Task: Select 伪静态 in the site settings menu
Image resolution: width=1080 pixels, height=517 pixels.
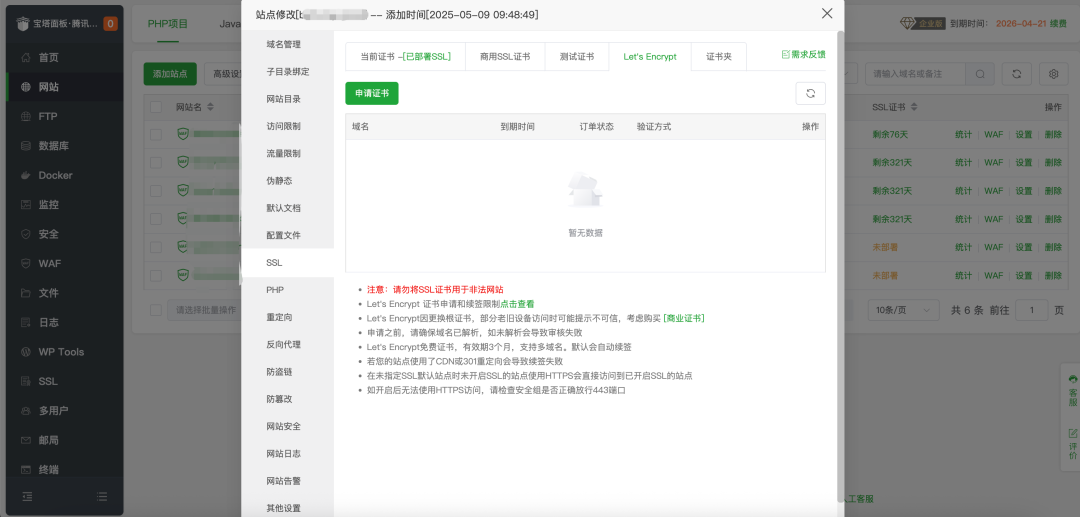Action: (279, 181)
